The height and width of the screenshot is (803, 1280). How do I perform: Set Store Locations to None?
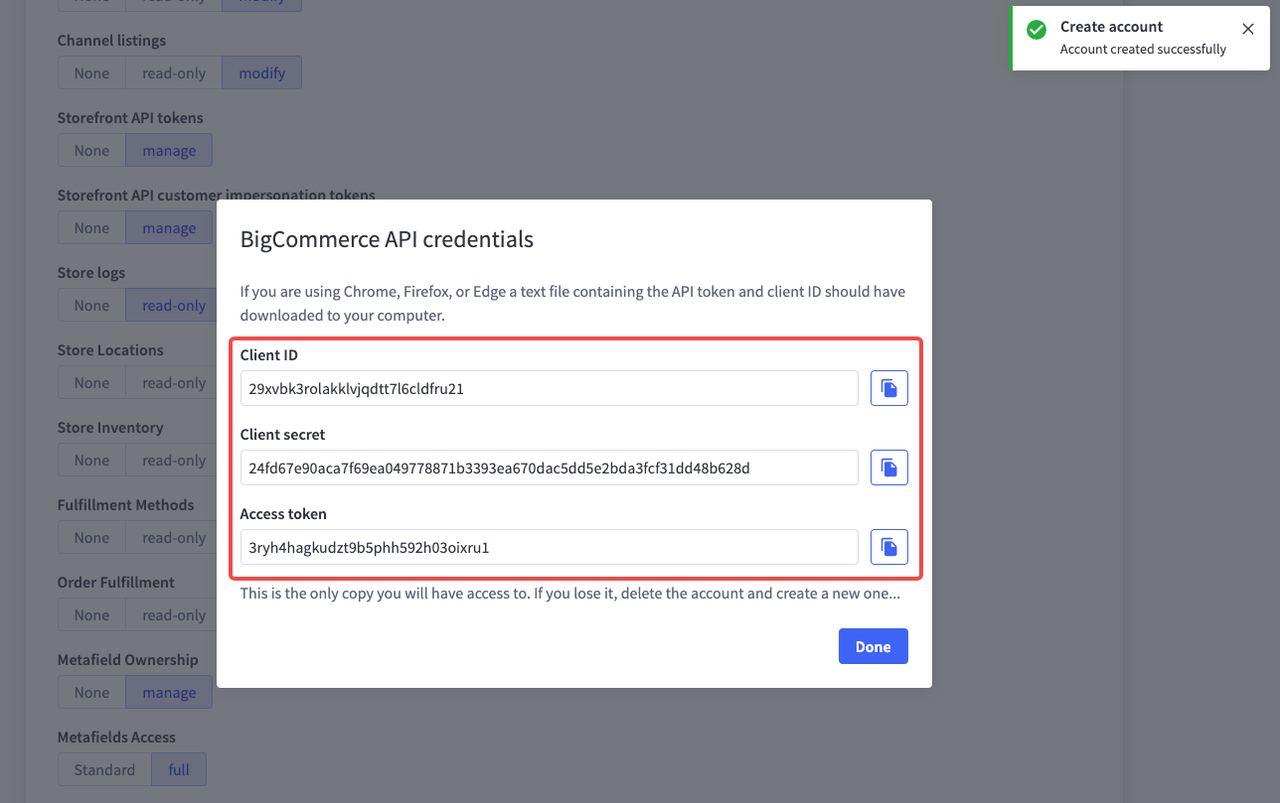[x=91, y=383]
